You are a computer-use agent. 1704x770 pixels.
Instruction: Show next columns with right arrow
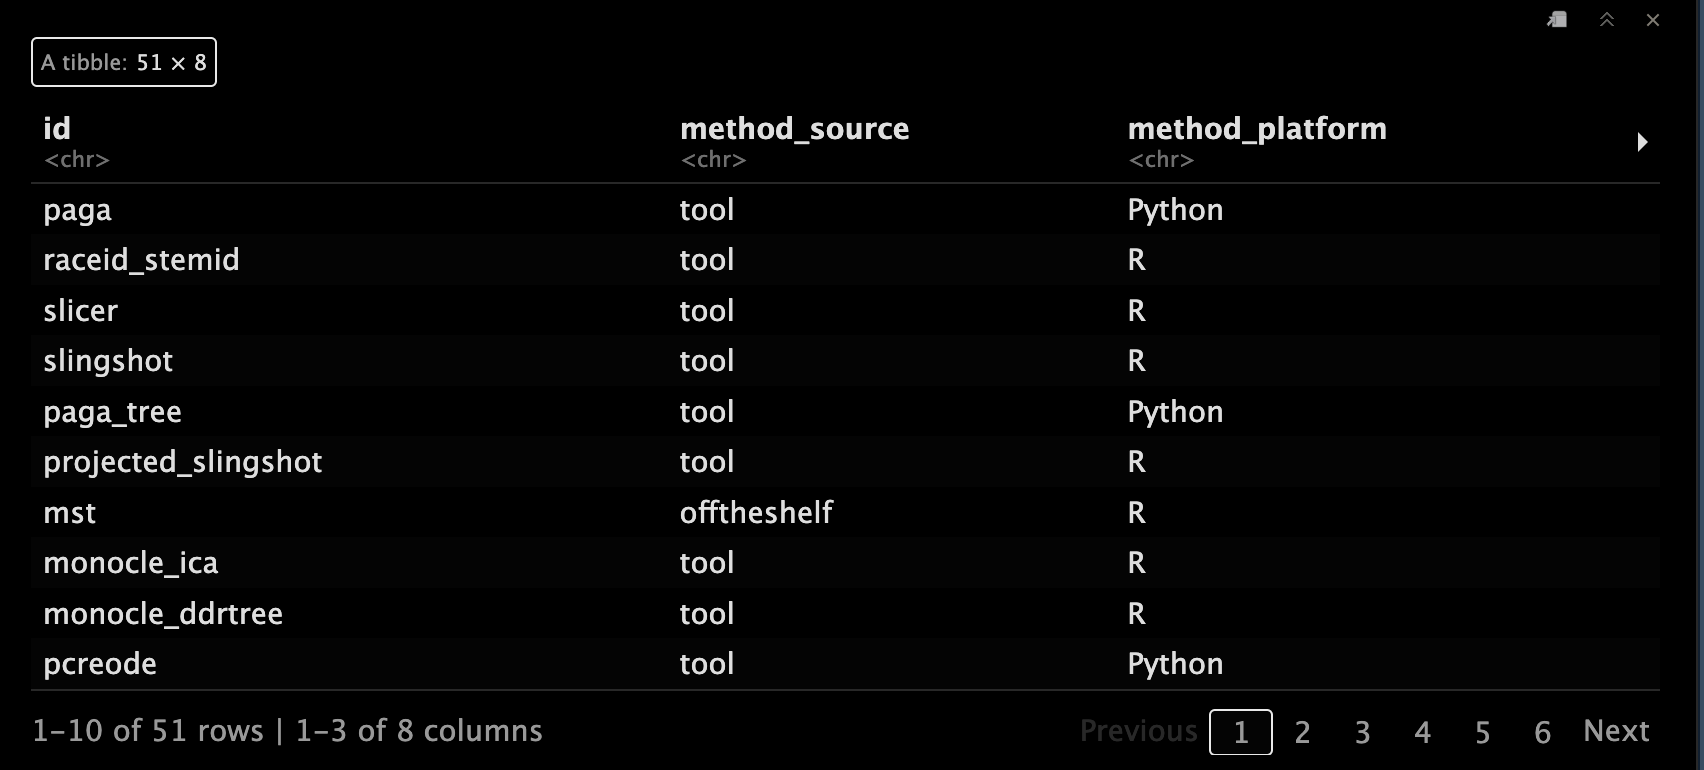[x=1642, y=142]
